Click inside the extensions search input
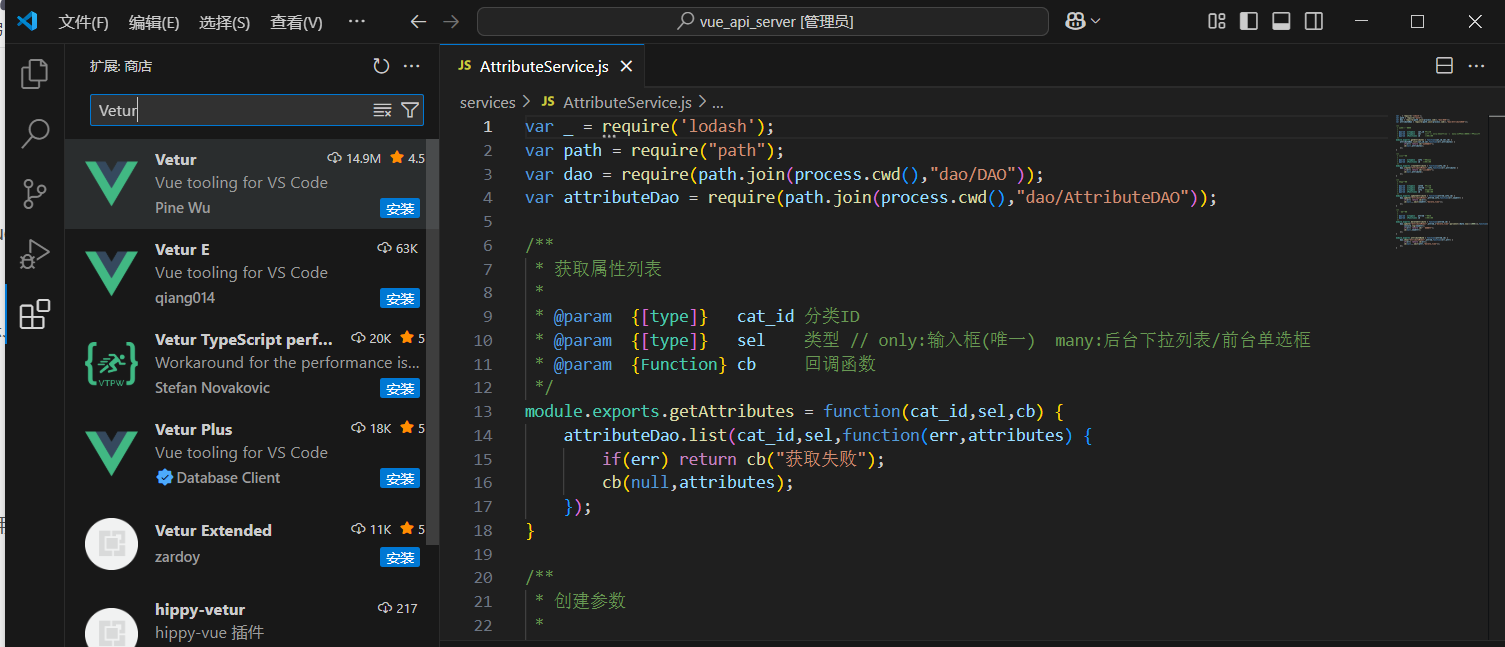The width and height of the screenshot is (1505, 647). (x=230, y=110)
